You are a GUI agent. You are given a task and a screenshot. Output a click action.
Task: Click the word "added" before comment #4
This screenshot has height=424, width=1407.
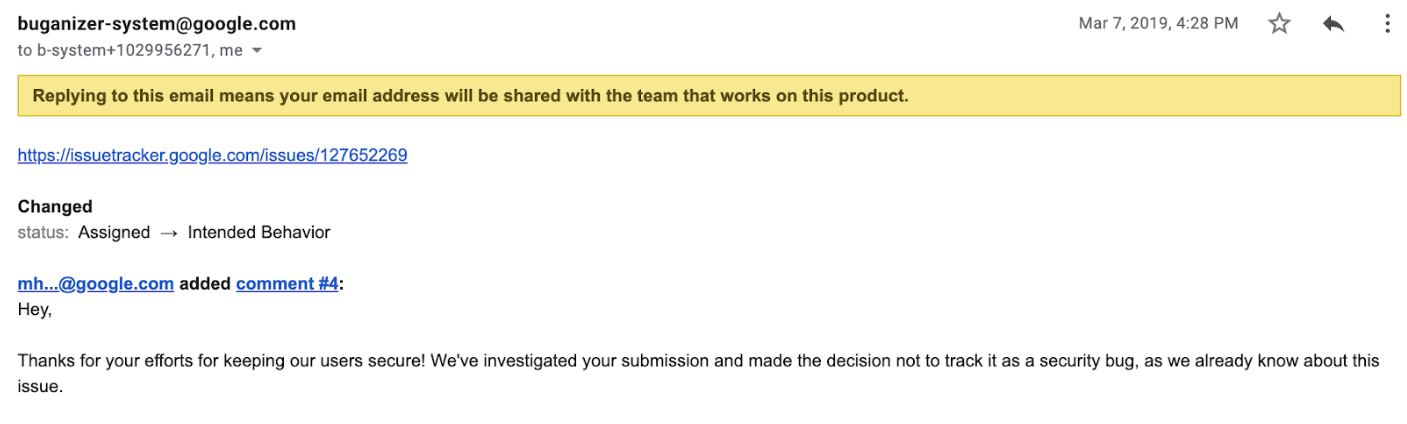(x=205, y=284)
